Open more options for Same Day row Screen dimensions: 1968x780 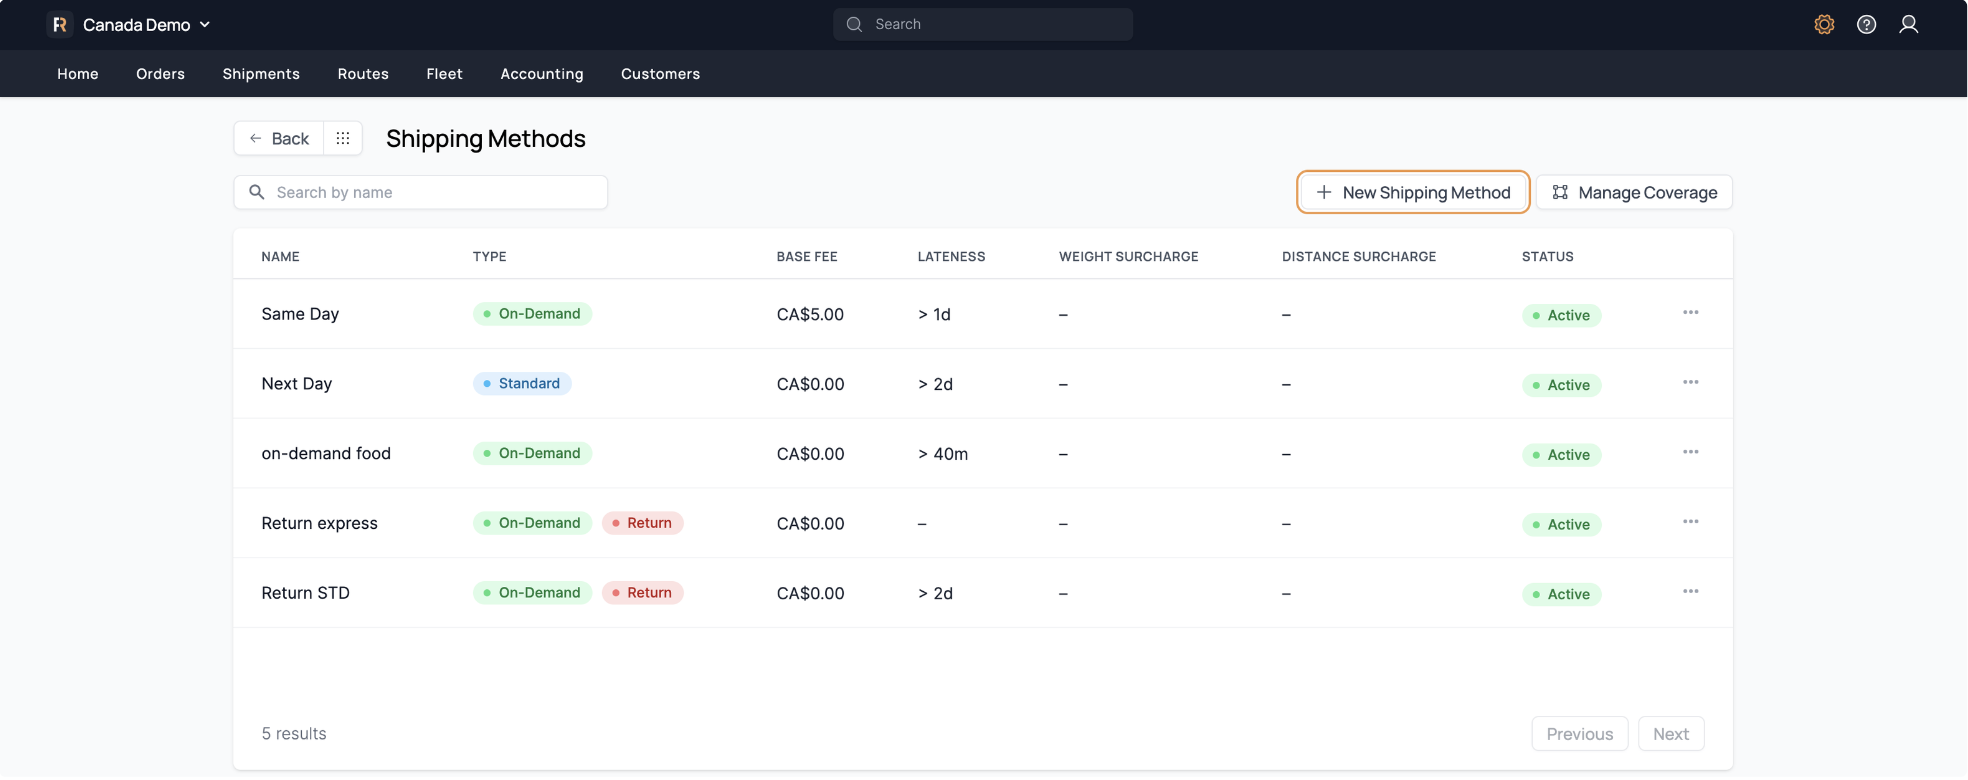coord(1690,313)
